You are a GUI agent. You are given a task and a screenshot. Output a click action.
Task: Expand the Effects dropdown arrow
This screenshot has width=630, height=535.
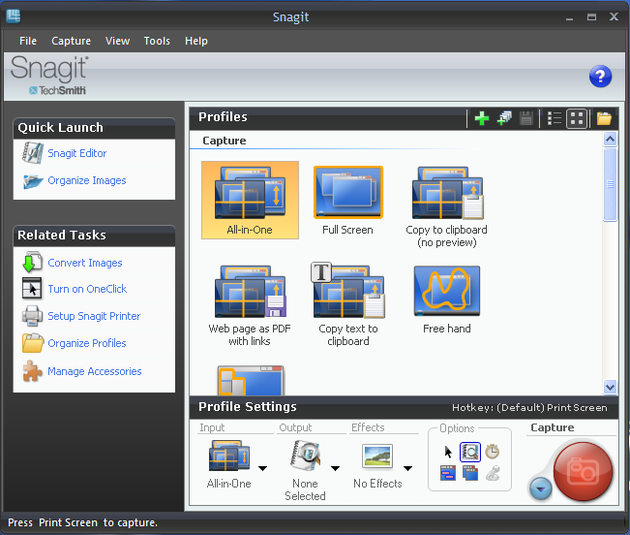pyautogui.click(x=408, y=468)
